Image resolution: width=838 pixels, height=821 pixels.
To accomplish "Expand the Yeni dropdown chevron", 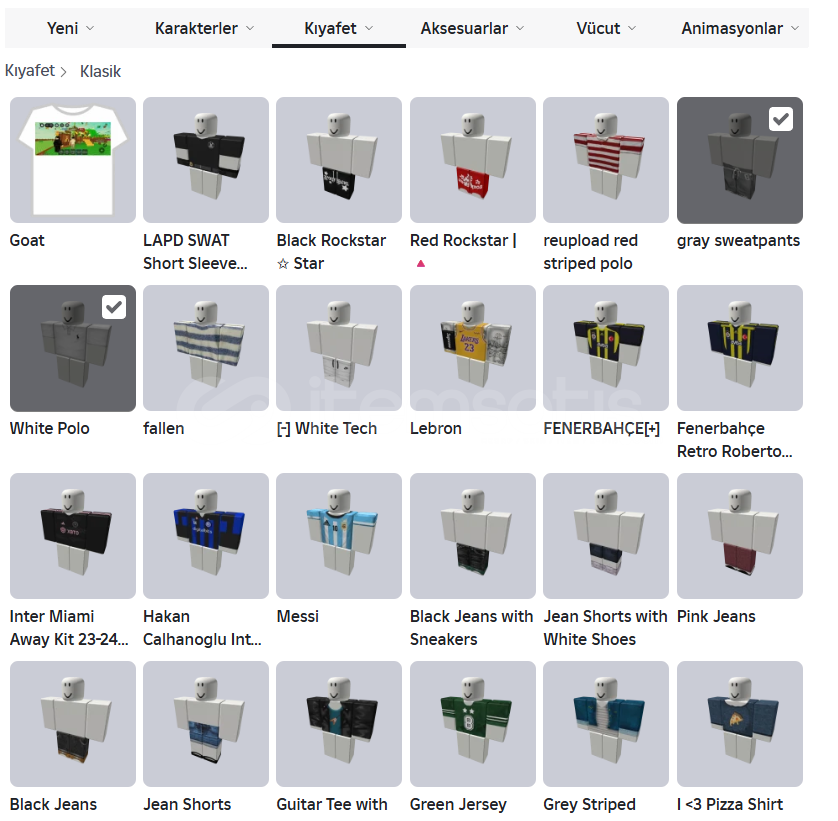I will point(90,28).
